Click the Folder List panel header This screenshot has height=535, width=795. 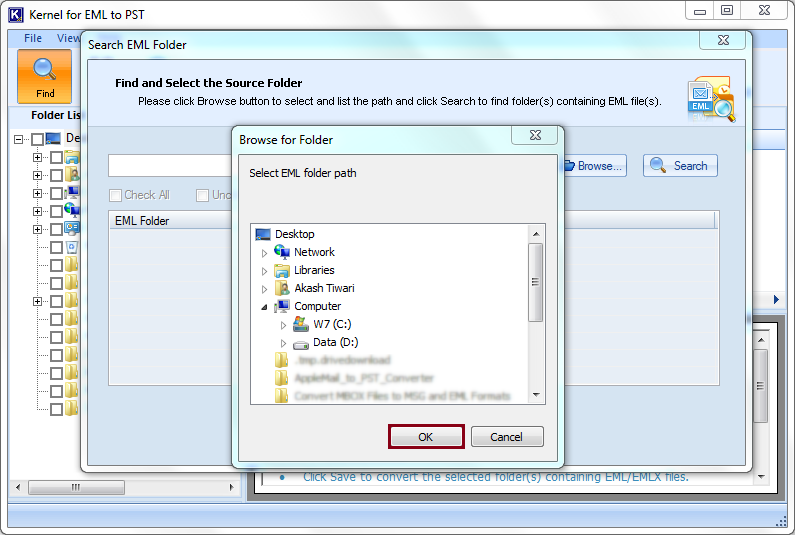coord(56,115)
